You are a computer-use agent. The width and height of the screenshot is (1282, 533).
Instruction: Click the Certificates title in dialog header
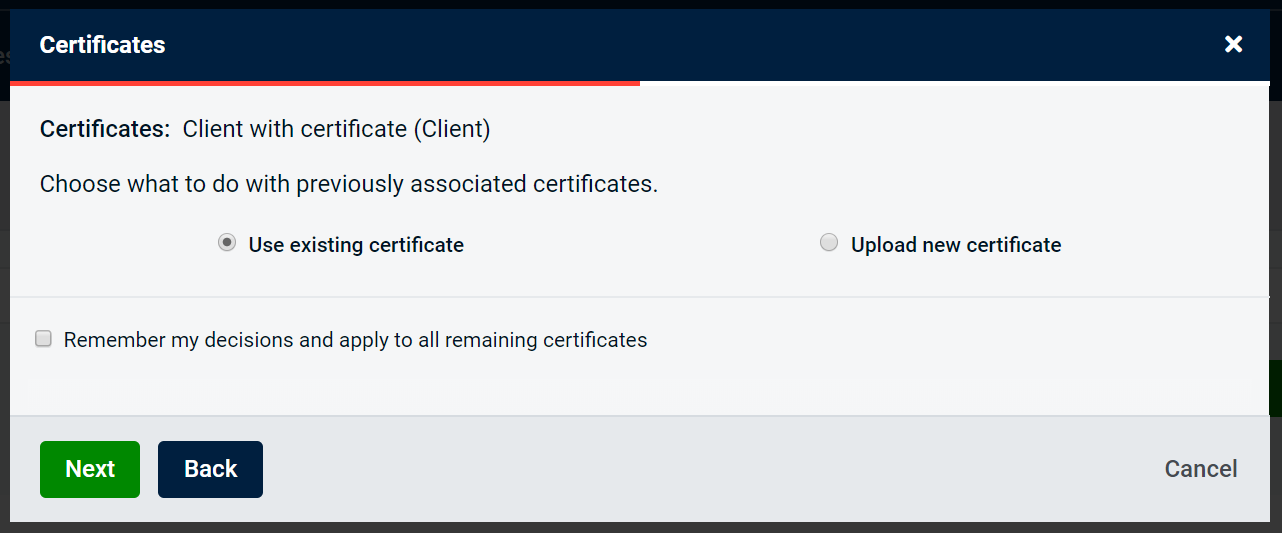point(102,45)
